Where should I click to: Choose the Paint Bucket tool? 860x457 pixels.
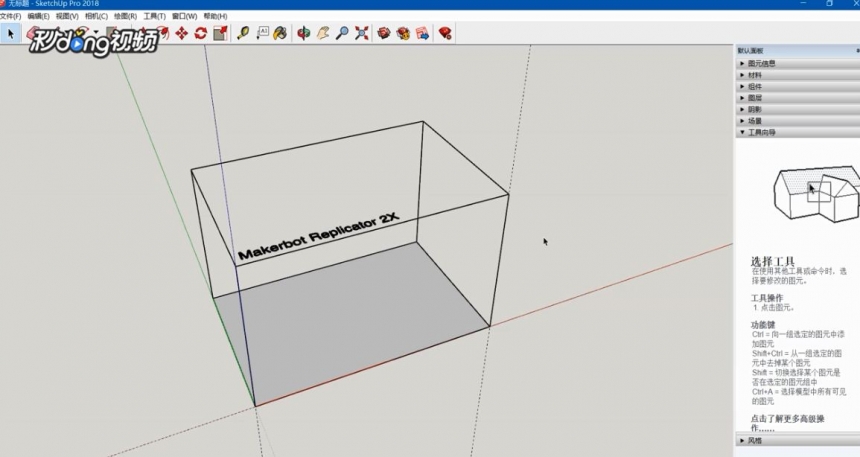(x=280, y=33)
